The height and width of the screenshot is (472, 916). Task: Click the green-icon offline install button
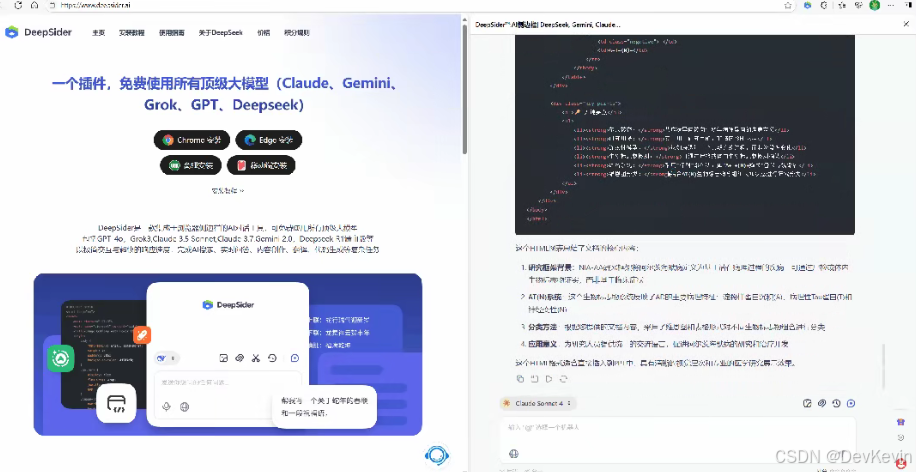[191, 165]
